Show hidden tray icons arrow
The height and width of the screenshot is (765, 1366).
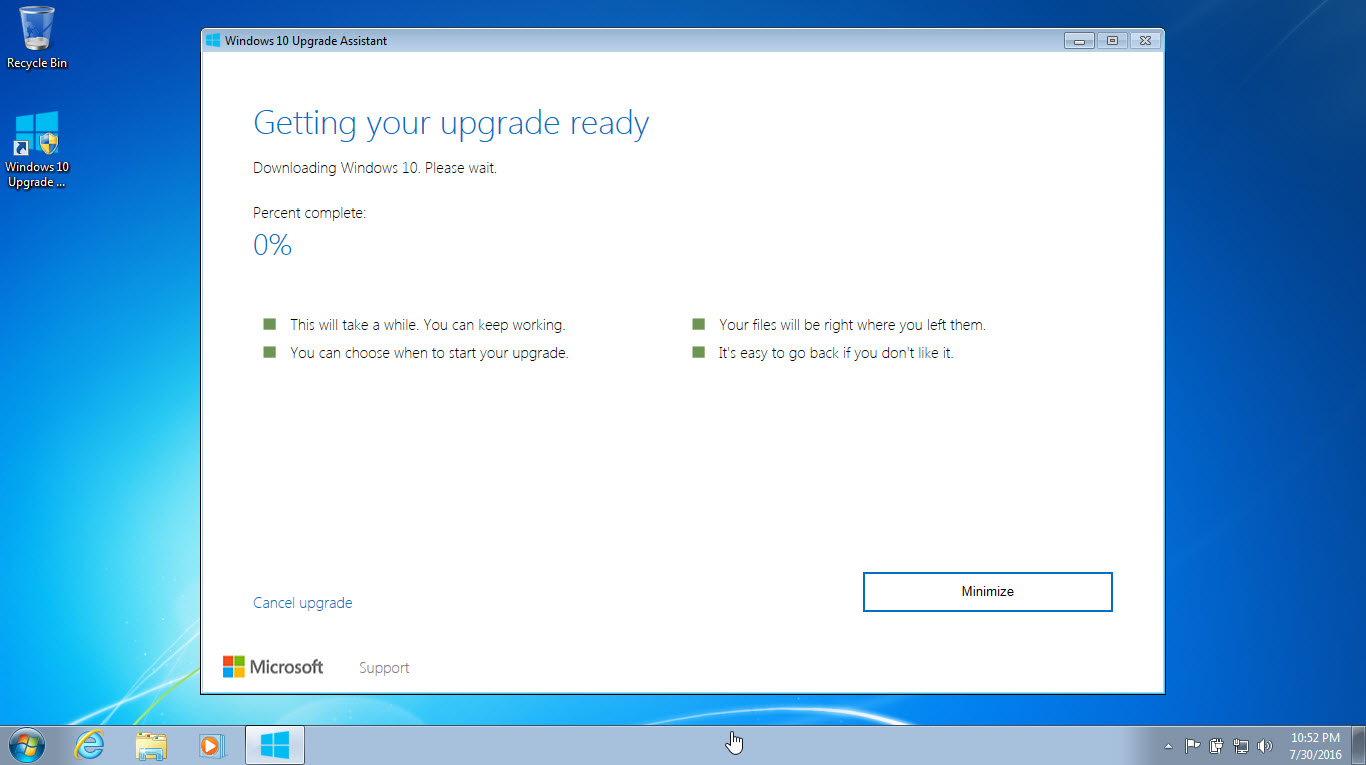1169,746
